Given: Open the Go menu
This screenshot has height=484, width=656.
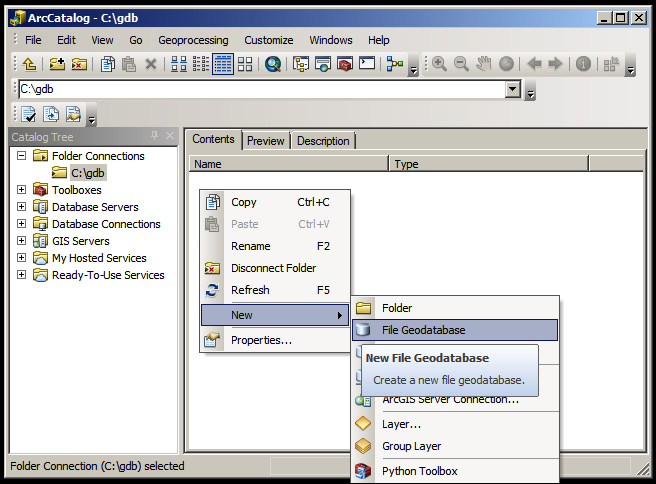Looking at the screenshot, I should (x=136, y=40).
